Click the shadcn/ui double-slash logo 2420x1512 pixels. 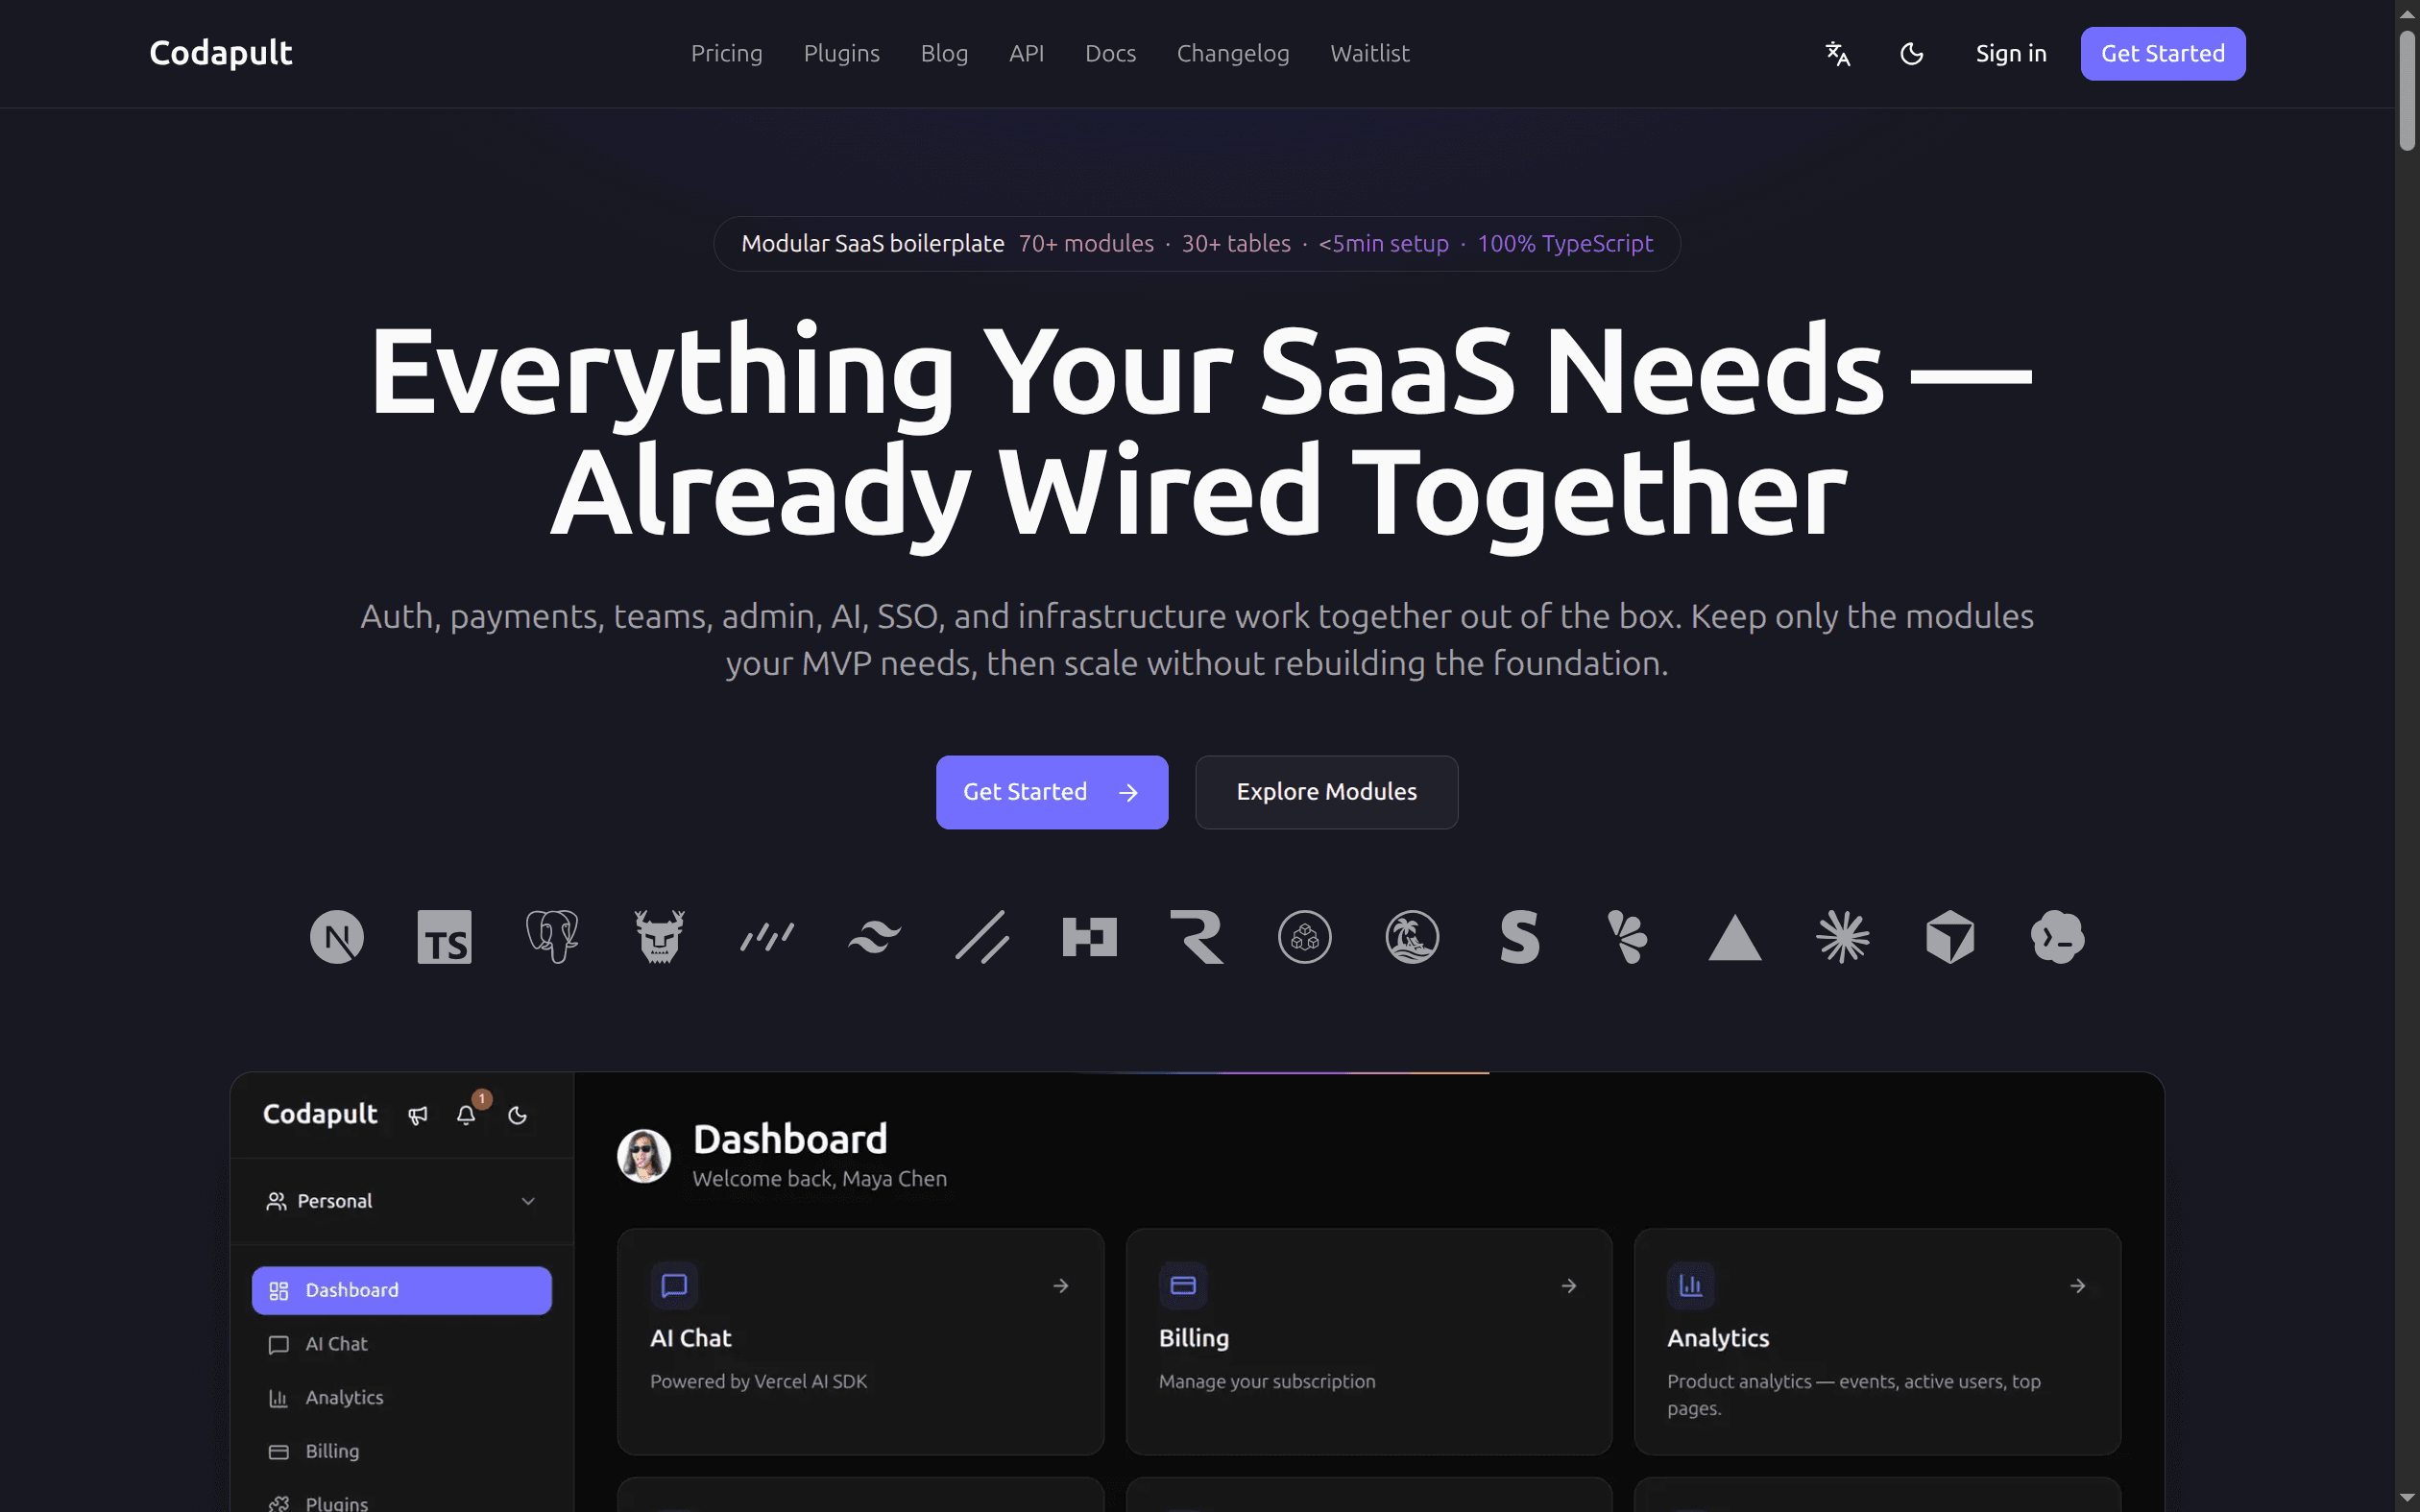point(982,937)
